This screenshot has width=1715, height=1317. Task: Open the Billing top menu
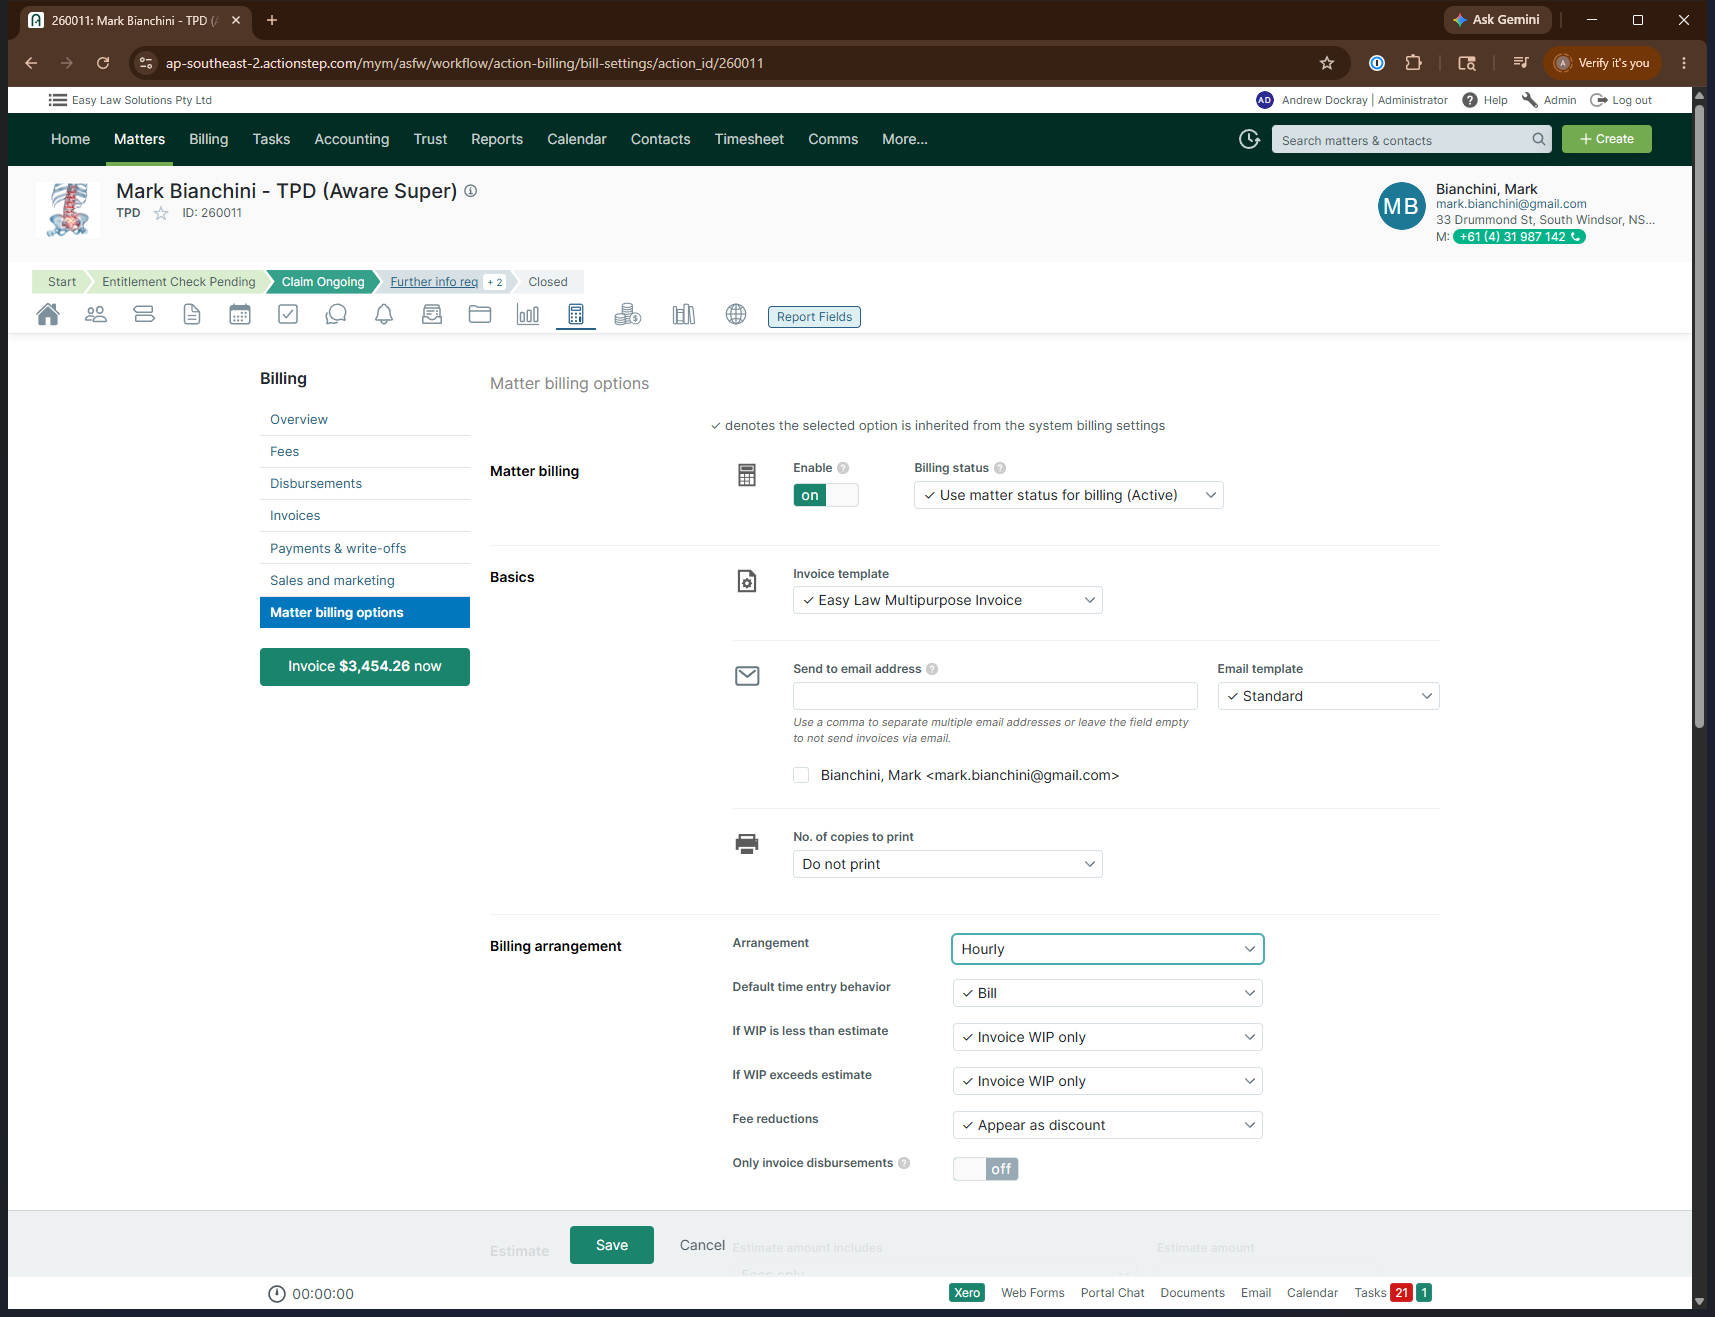click(x=209, y=139)
